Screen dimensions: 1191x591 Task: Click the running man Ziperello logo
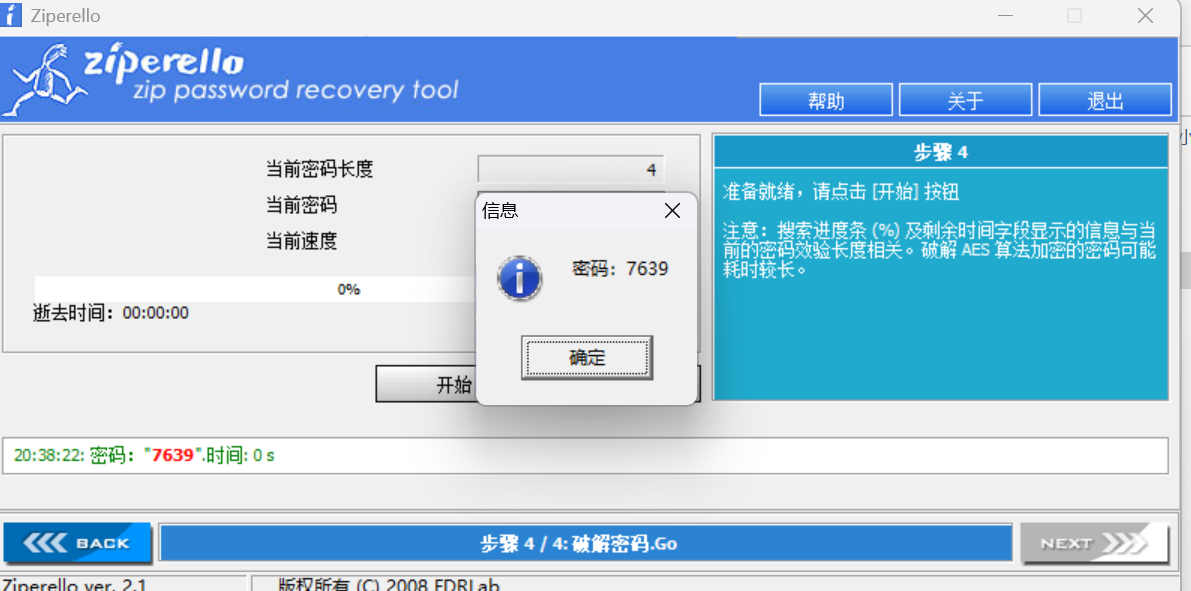point(44,80)
